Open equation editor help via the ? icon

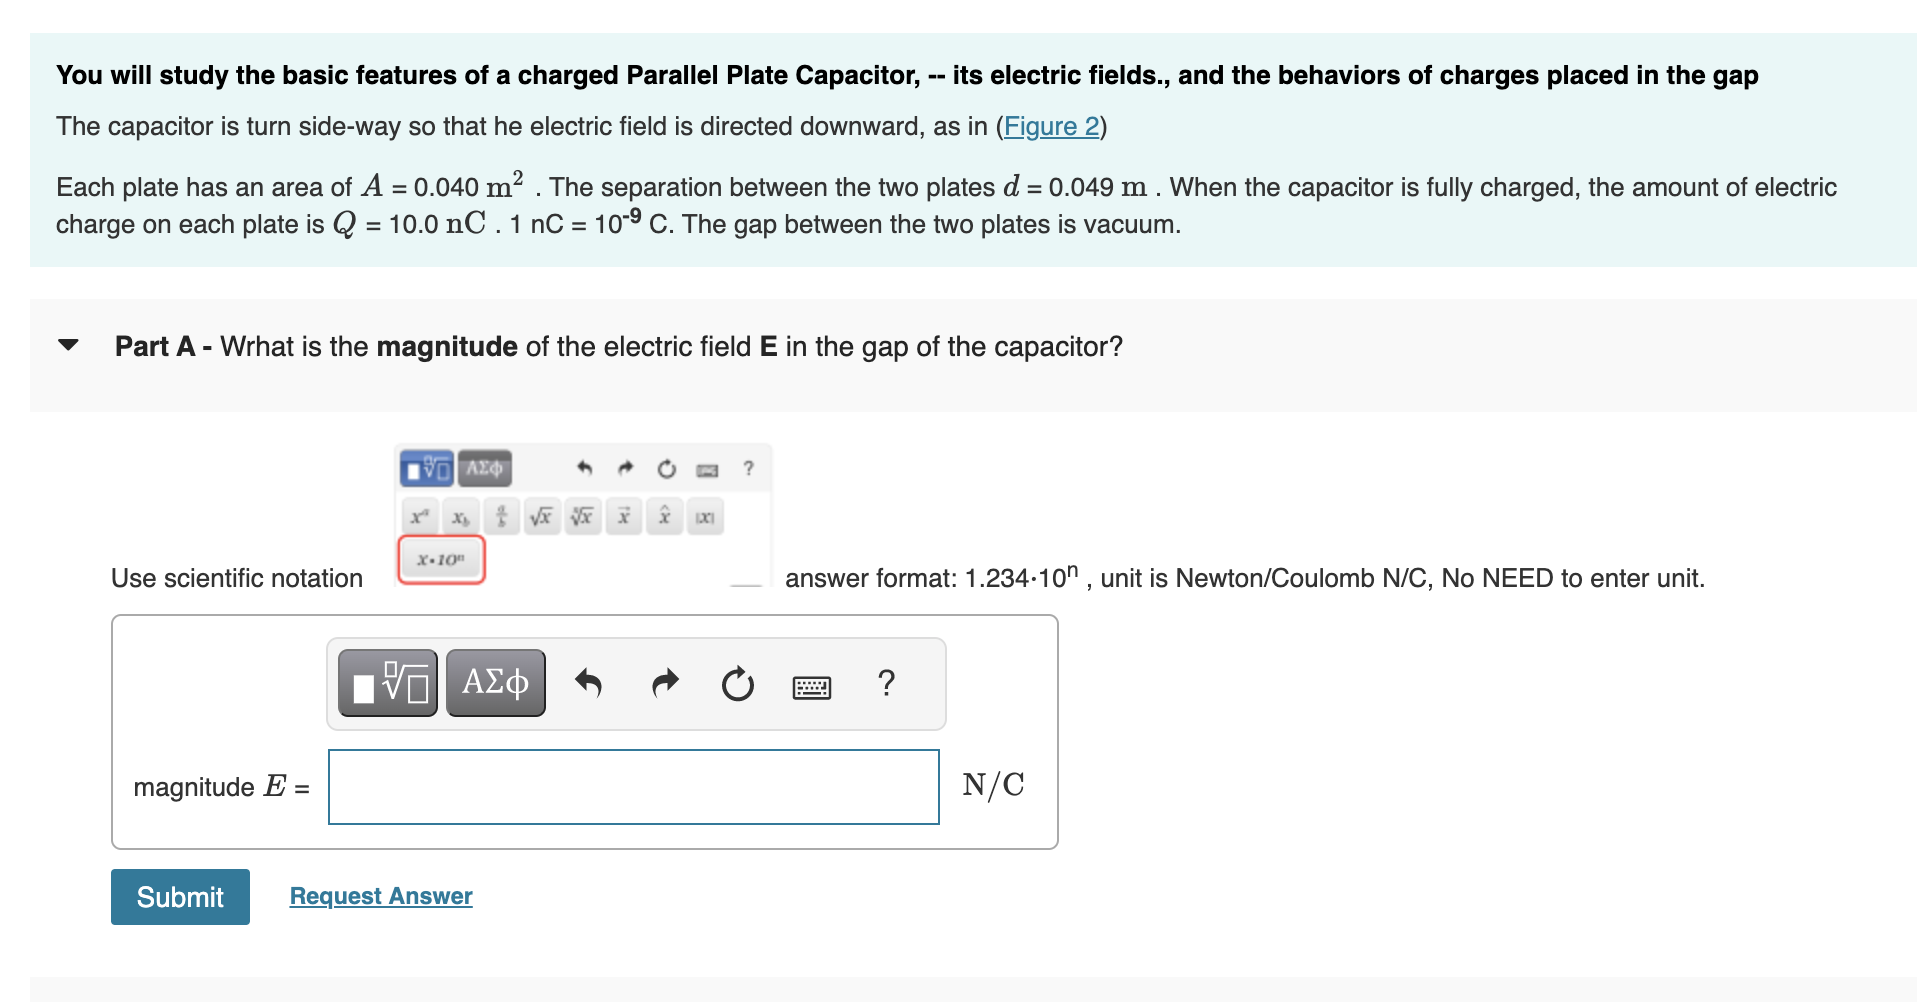coord(886,683)
